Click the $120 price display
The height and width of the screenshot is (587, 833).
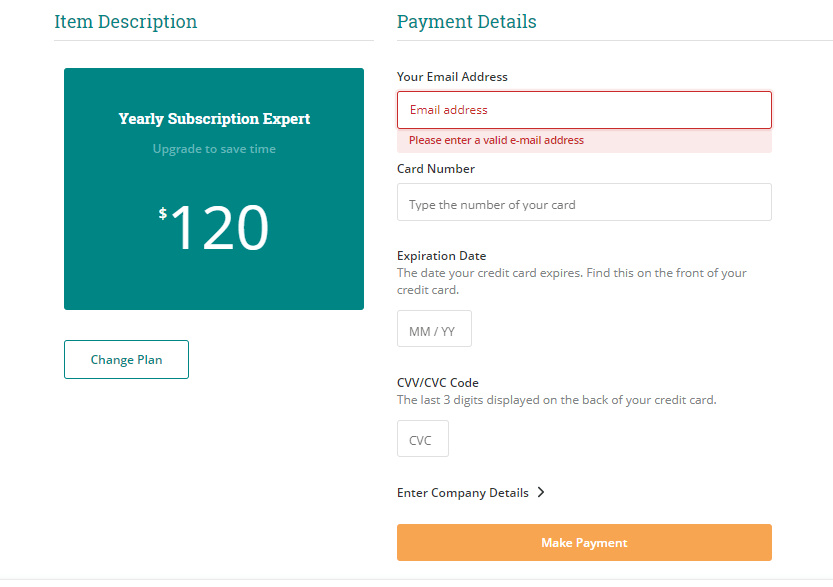pos(214,228)
